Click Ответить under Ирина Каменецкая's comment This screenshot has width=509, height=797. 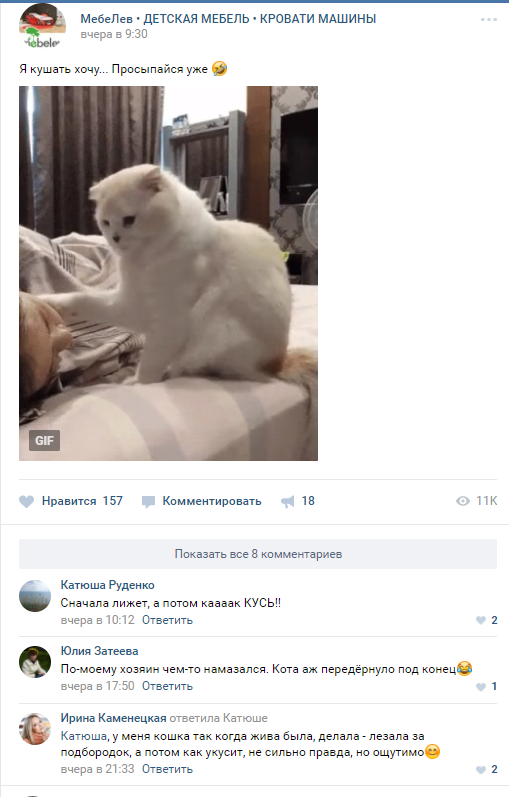(167, 769)
